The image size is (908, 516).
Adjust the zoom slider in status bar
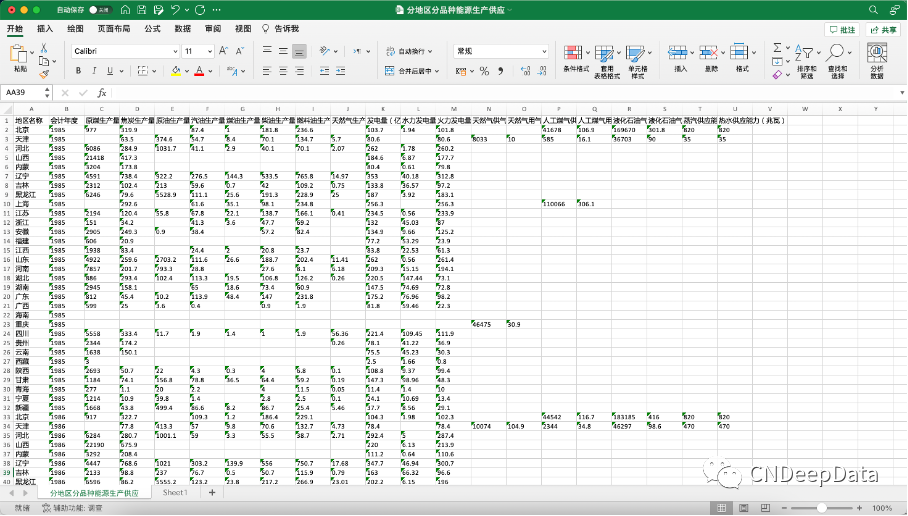point(821,508)
